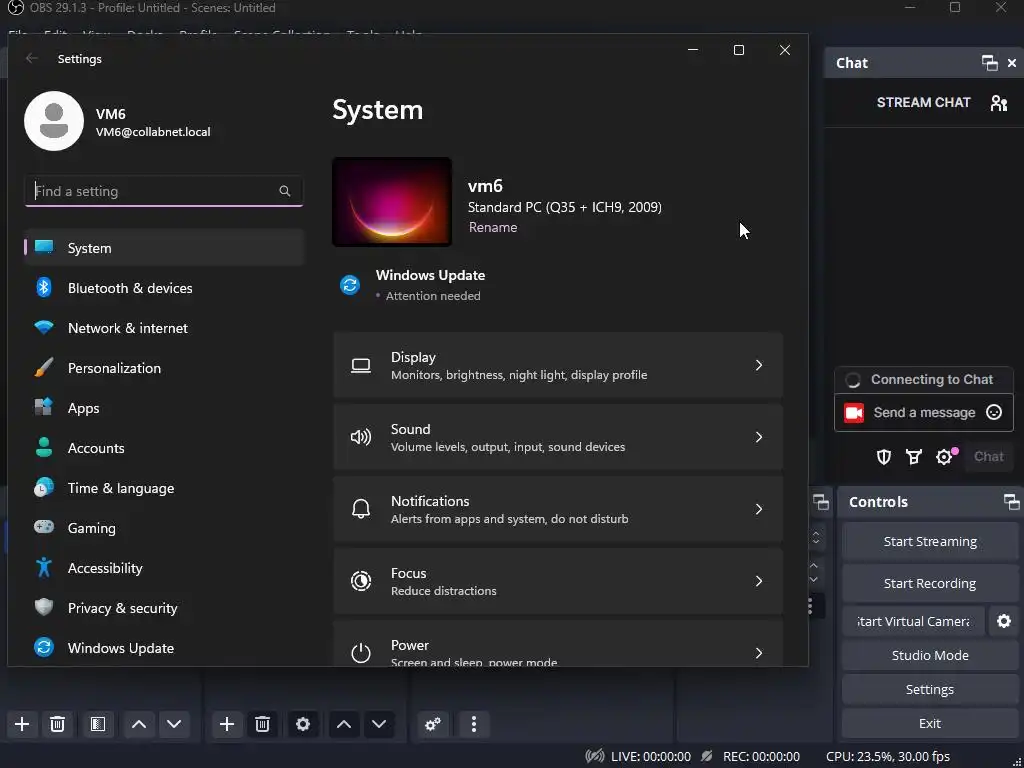This screenshot has height=768, width=1024.
Task: Float the Chat dock with its pop-out icon
Action: (989, 63)
